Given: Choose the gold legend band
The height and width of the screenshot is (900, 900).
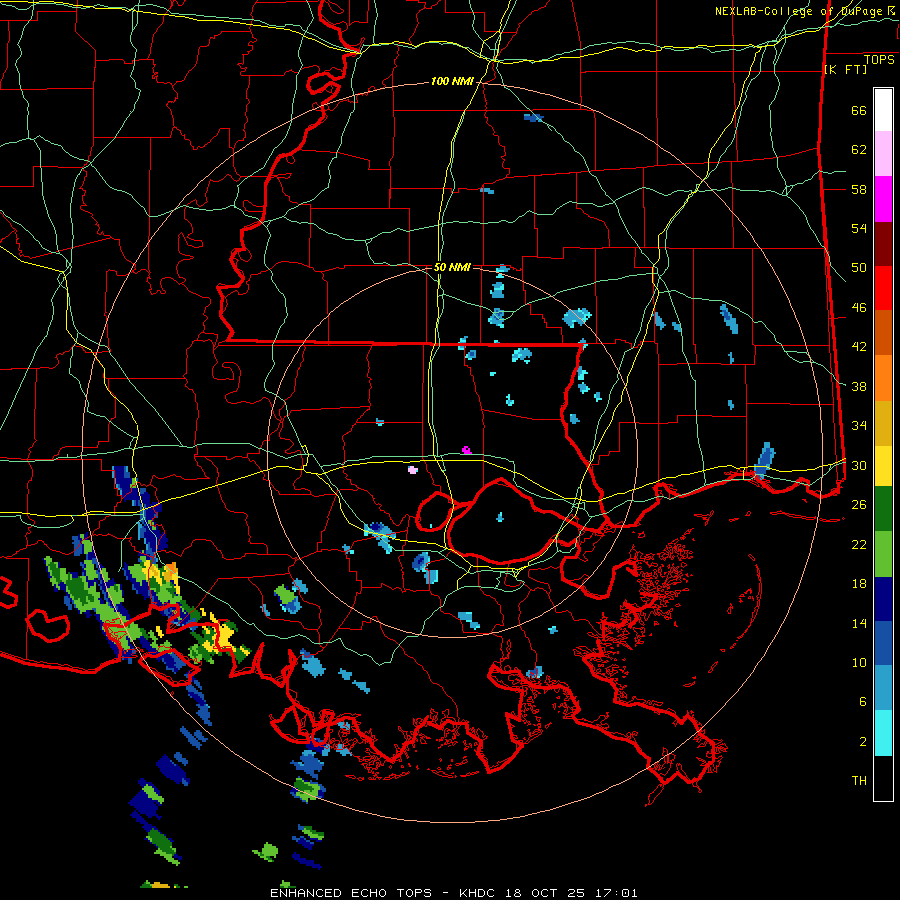Looking at the screenshot, I should (883, 423).
